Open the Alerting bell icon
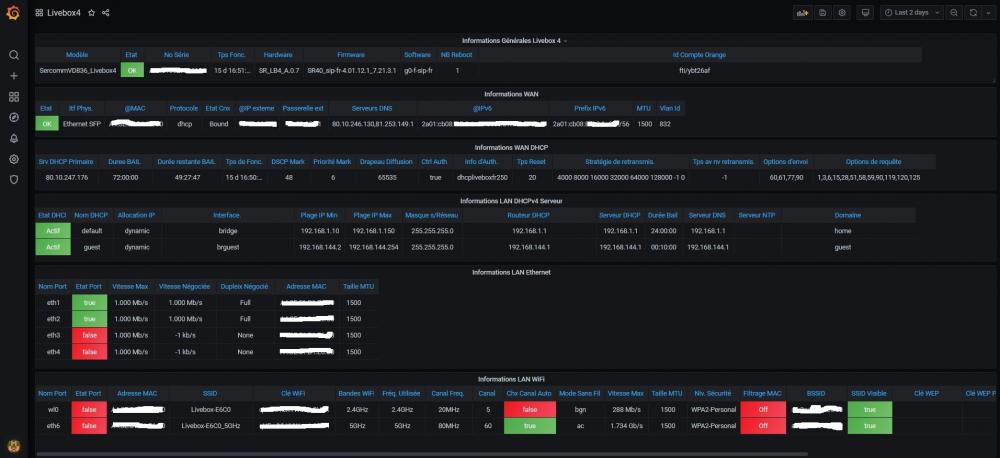Viewport: 1000px width, 458px height. 13,138
